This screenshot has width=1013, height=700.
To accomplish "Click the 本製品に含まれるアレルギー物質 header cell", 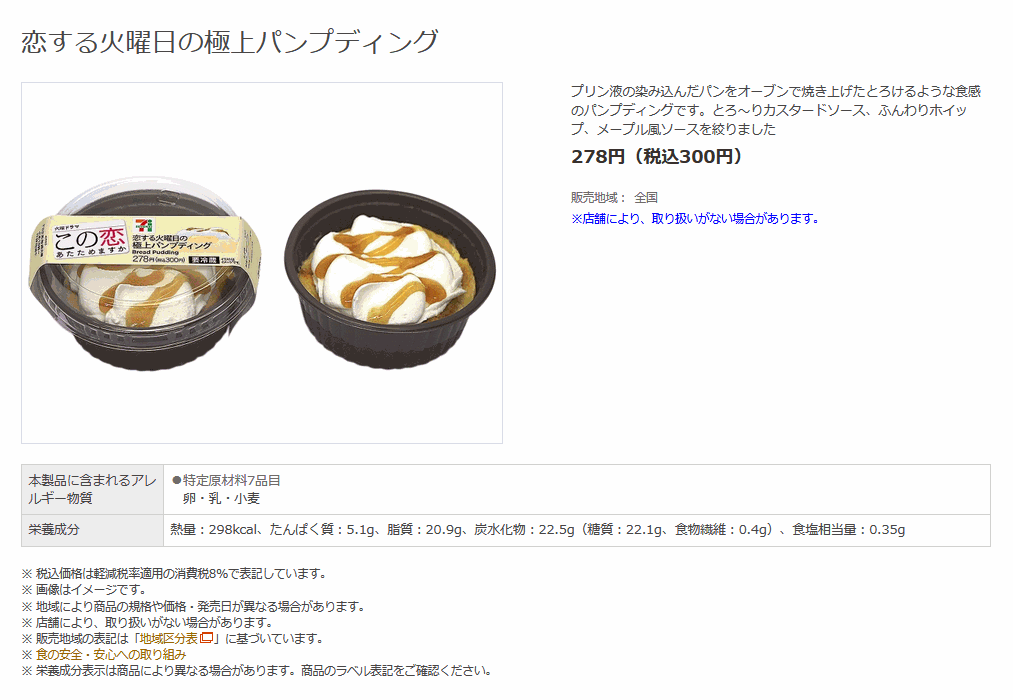I will (x=92, y=489).
